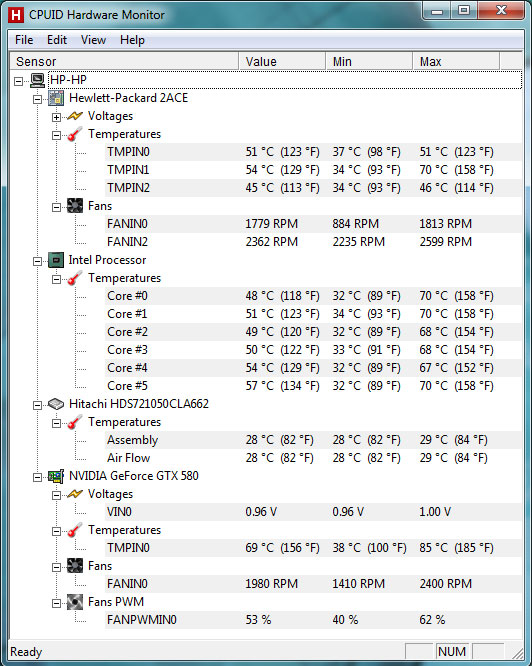This screenshot has height=666, width=532.
Task: Select the Core #1 row
Action: [x=313, y=314]
